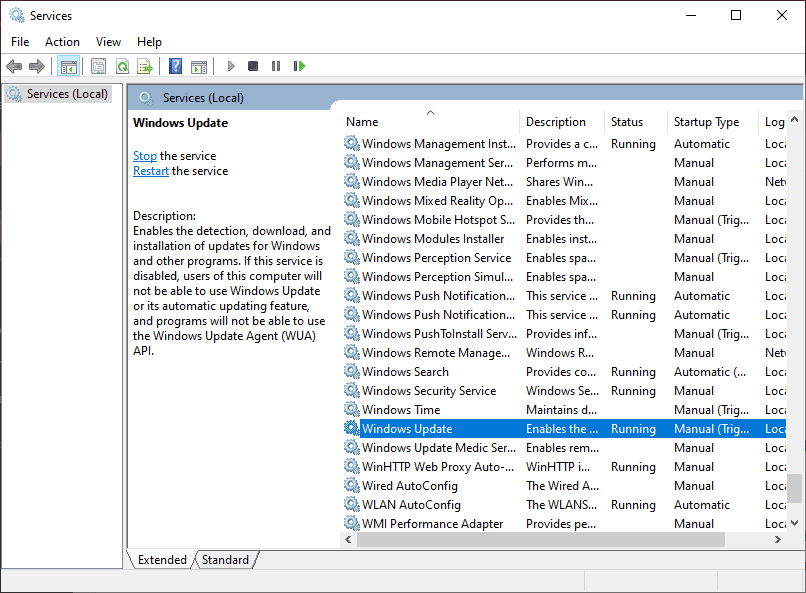806x593 pixels.
Task: Select the gear icon of Windows Time
Action: pos(352,409)
